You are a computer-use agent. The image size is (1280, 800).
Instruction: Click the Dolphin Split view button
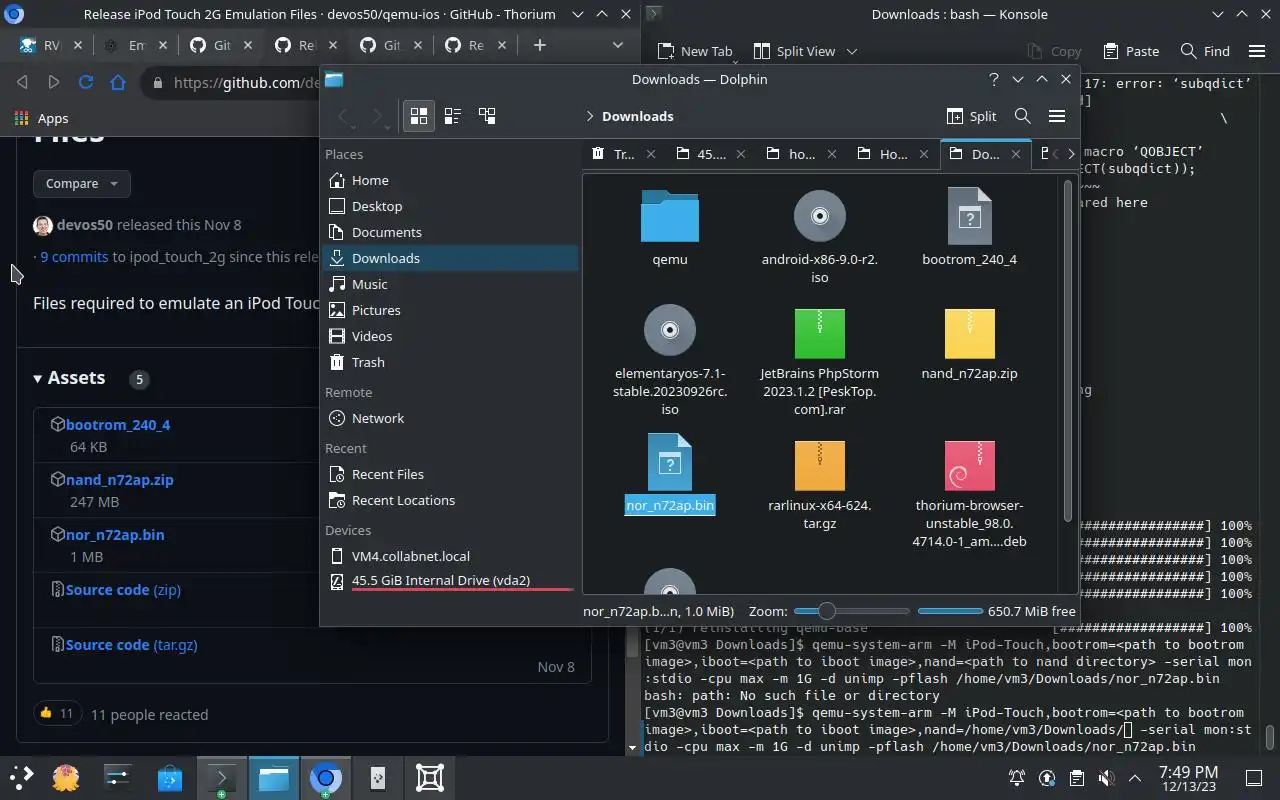(971, 116)
